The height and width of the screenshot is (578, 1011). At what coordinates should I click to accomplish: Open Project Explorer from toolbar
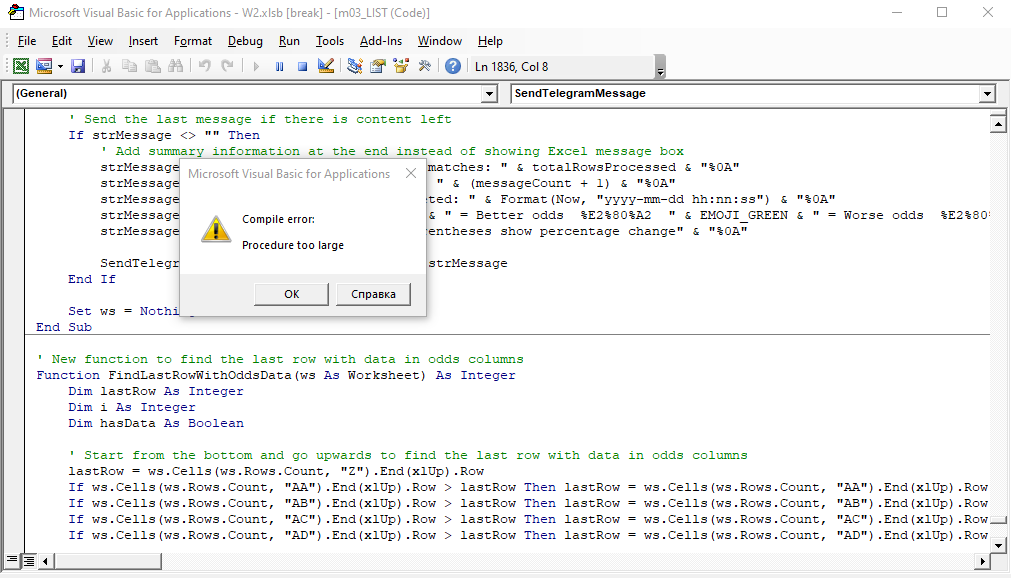[x=354, y=66]
